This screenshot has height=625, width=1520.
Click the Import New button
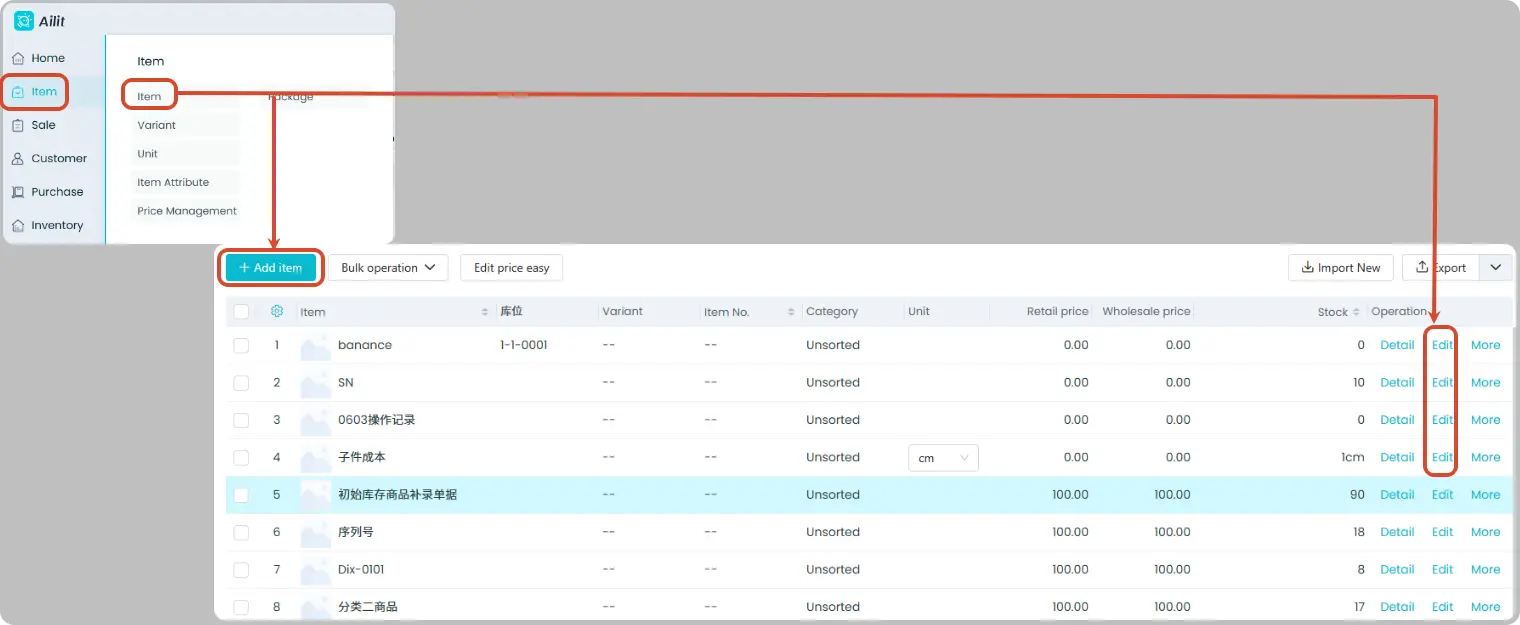tap(1340, 268)
